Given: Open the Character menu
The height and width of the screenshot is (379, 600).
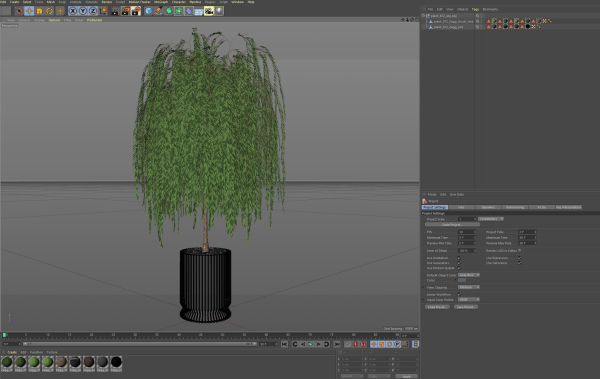Looking at the screenshot, I should pos(179,2).
